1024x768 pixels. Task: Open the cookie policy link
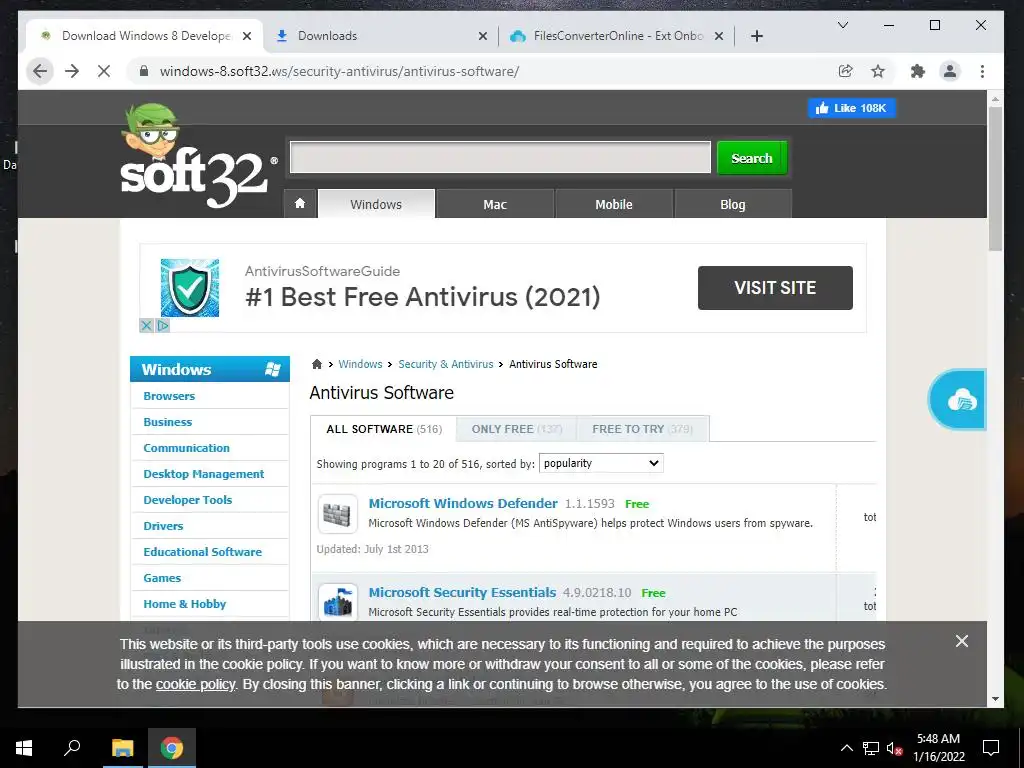(195, 684)
